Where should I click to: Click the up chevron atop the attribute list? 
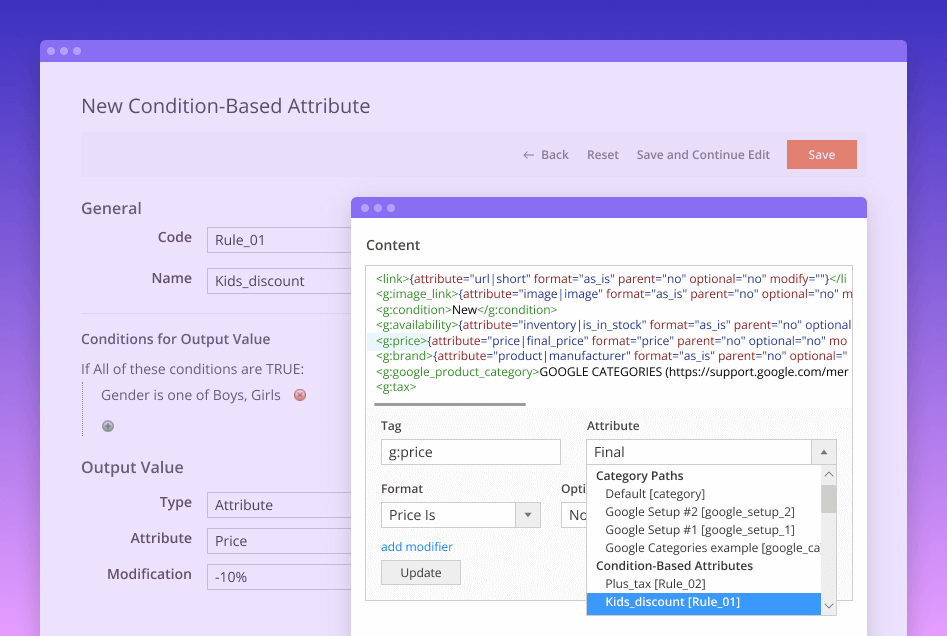[828, 474]
